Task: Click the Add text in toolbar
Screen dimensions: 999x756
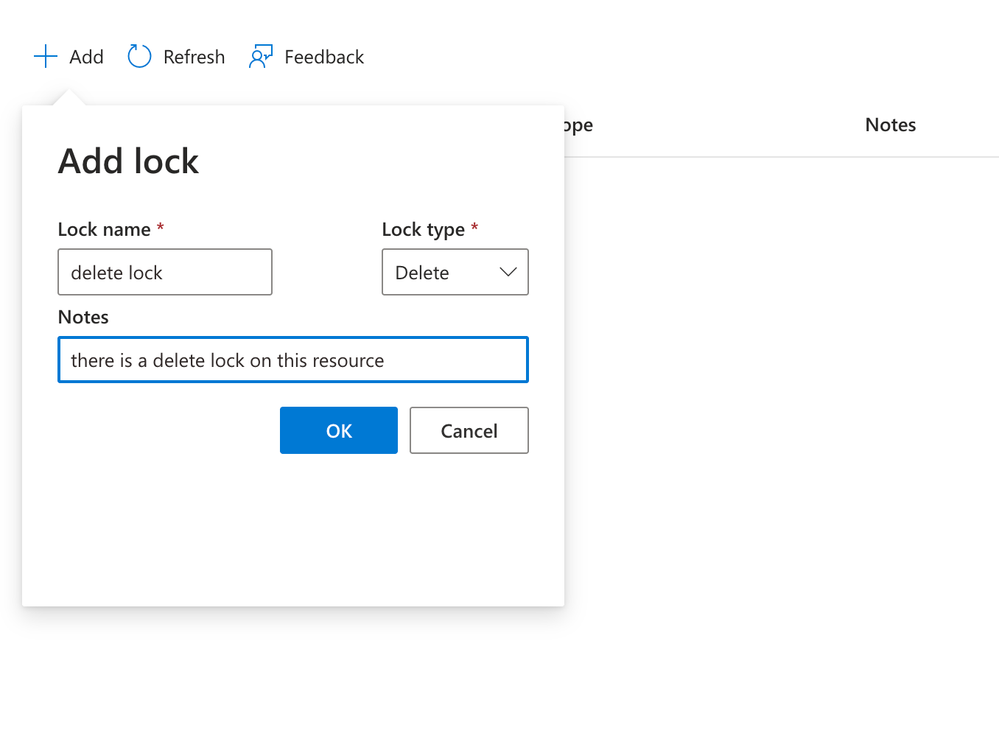Action: coord(86,57)
